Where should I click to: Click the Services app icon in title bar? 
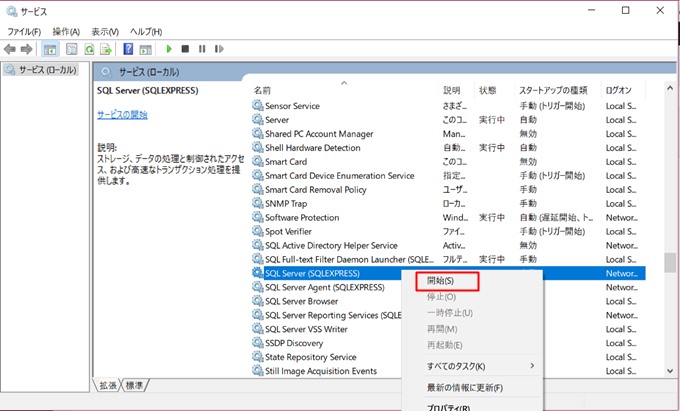click(12, 11)
